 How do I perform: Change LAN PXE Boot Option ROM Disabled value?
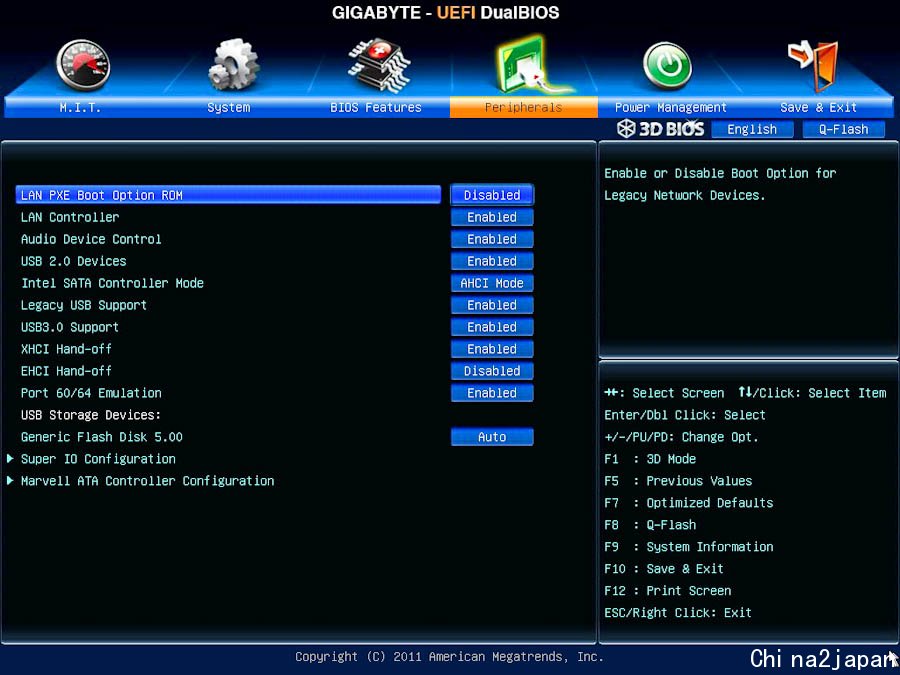tap(492, 195)
